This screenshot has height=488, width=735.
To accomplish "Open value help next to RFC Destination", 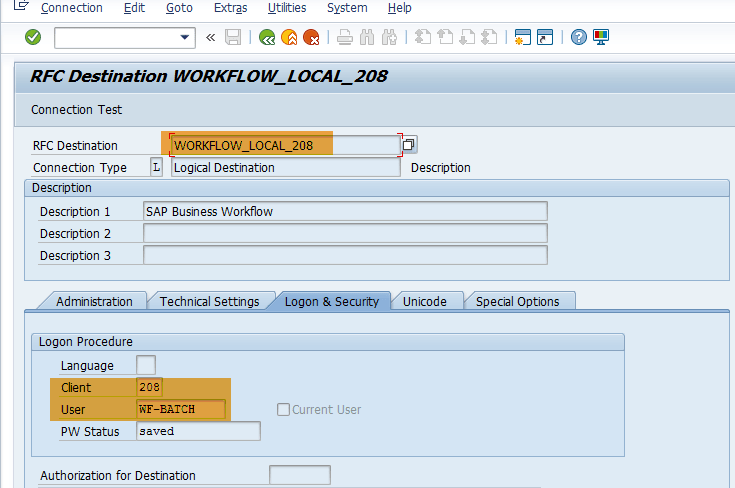I will point(409,145).
